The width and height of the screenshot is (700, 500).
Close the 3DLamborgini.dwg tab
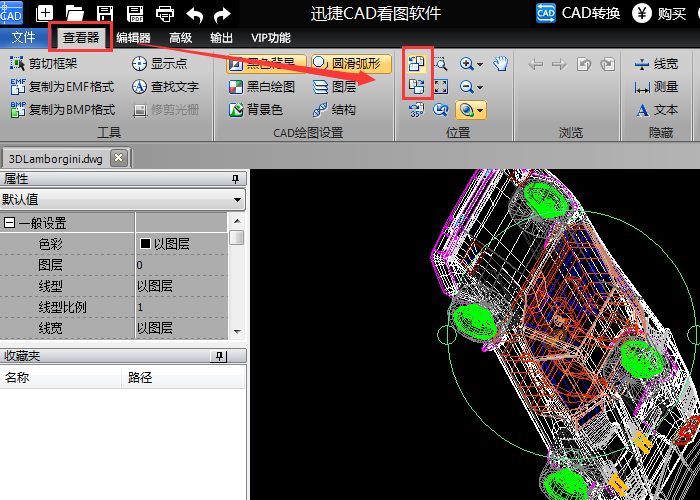click(x=119, y=158)
